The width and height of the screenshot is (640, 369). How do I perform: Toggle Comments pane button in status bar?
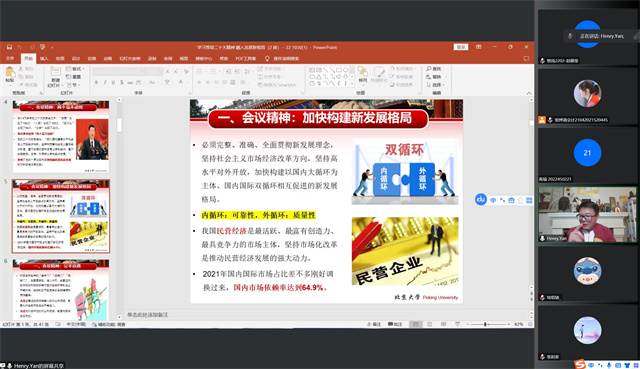(395, 324)
